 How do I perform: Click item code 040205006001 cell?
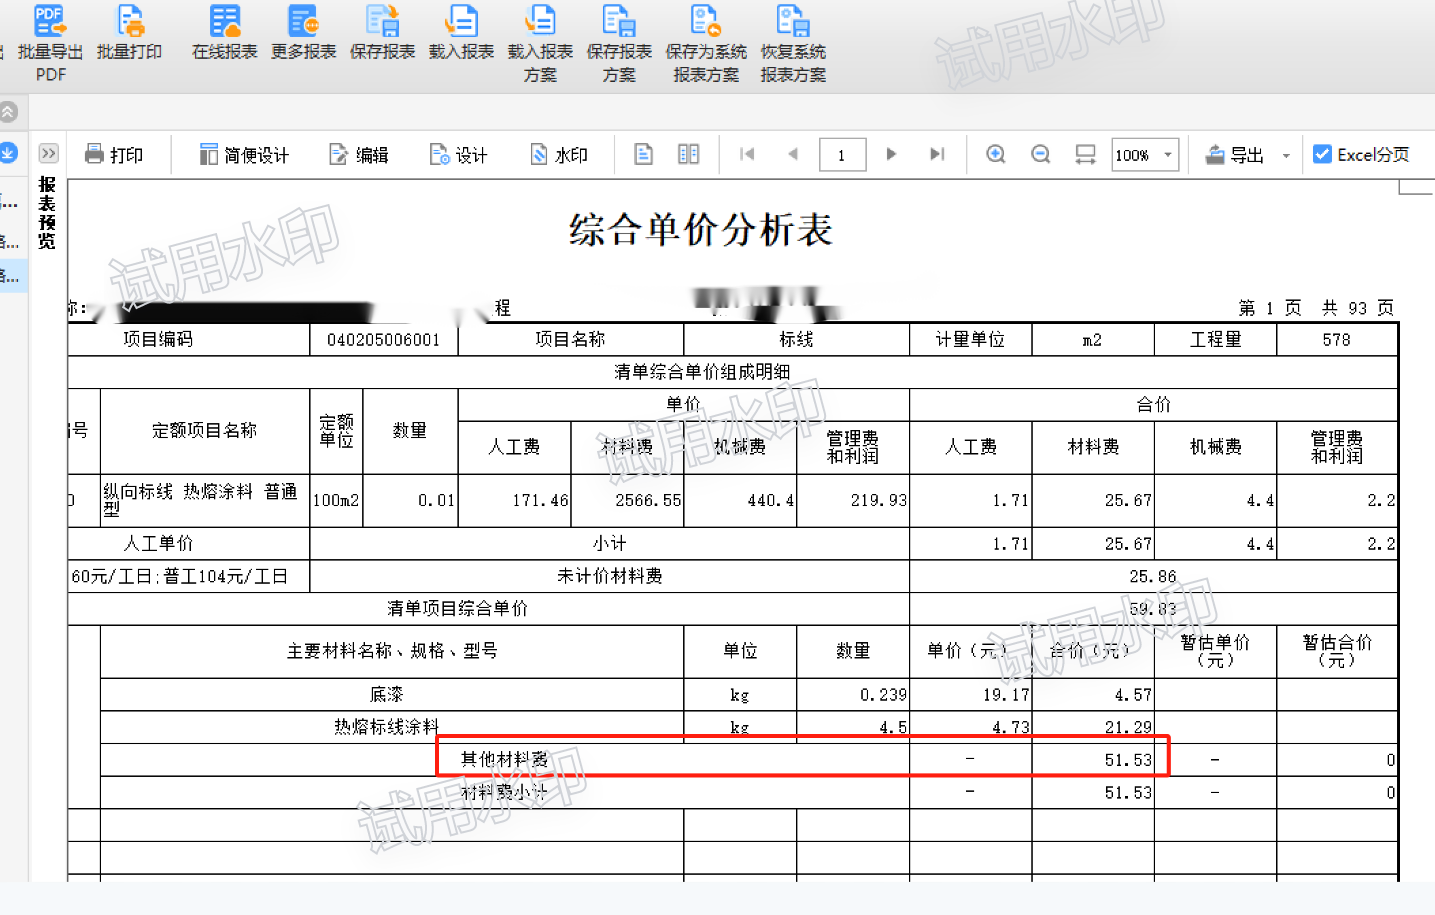click(384, 340)
